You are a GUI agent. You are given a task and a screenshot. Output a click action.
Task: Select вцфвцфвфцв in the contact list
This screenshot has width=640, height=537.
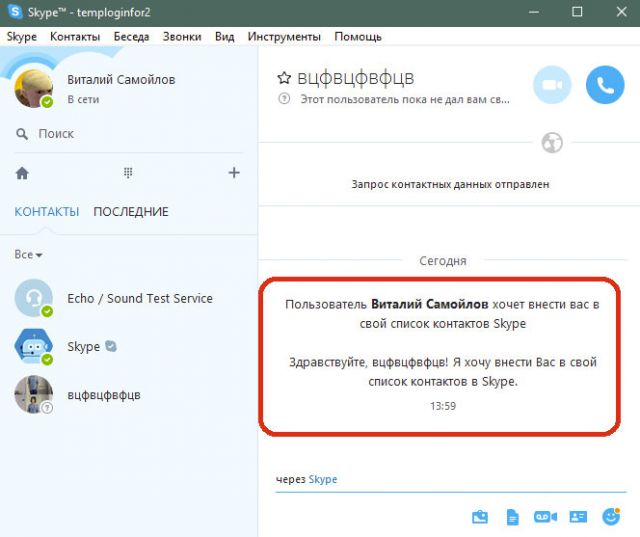129,395
